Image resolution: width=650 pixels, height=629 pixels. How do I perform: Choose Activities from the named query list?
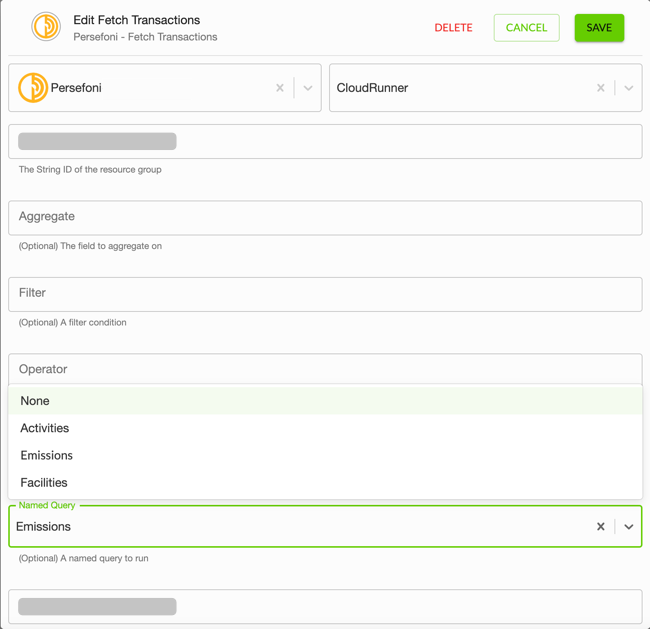tap(325, 428)
